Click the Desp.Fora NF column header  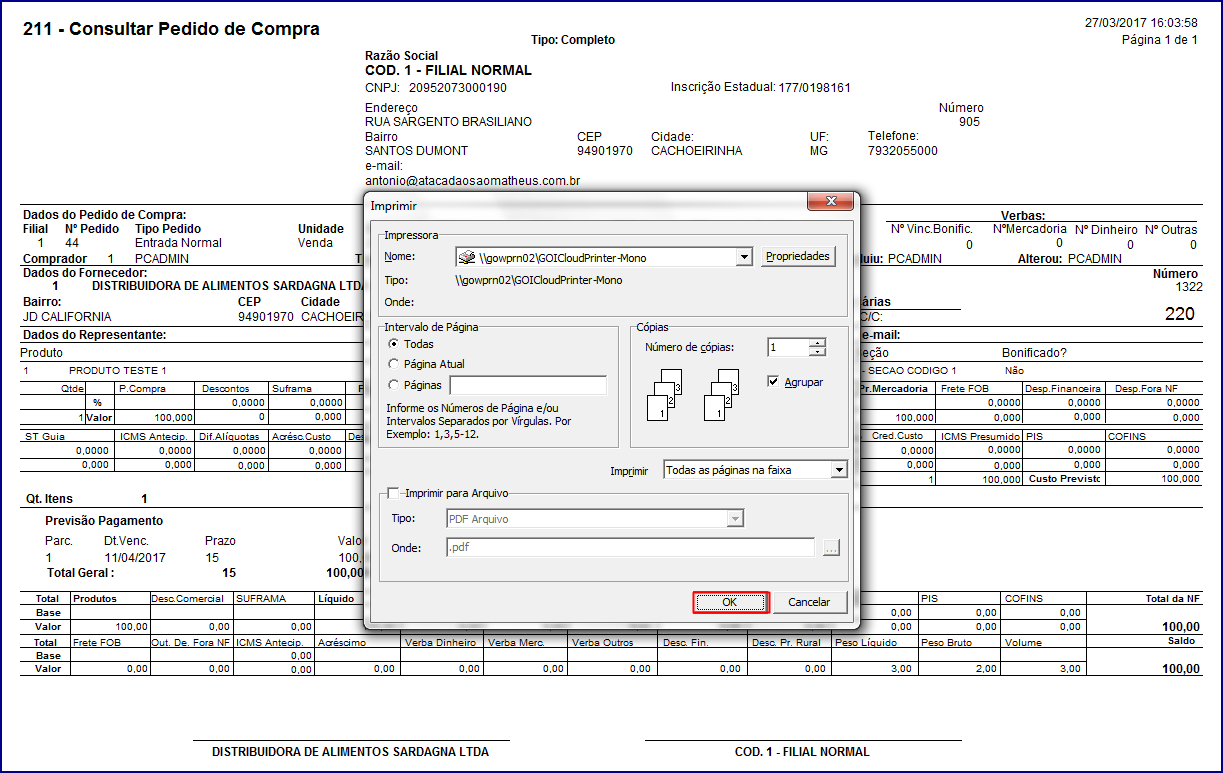[x=1146, y=389]
